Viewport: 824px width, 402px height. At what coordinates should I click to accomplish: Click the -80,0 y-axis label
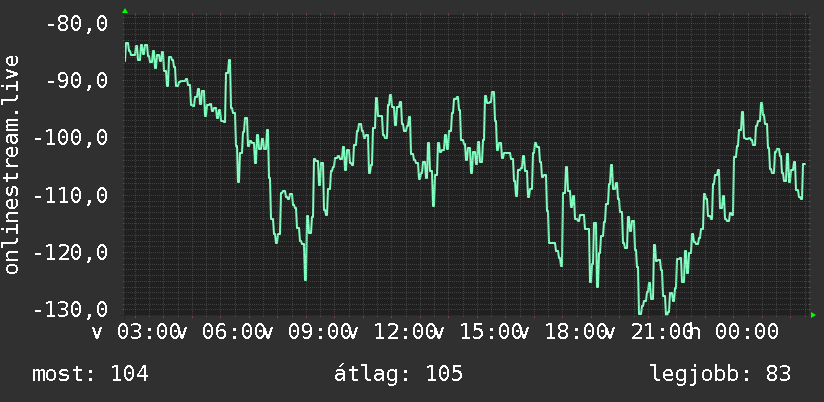pyautogui.click(x=77, y=24)
